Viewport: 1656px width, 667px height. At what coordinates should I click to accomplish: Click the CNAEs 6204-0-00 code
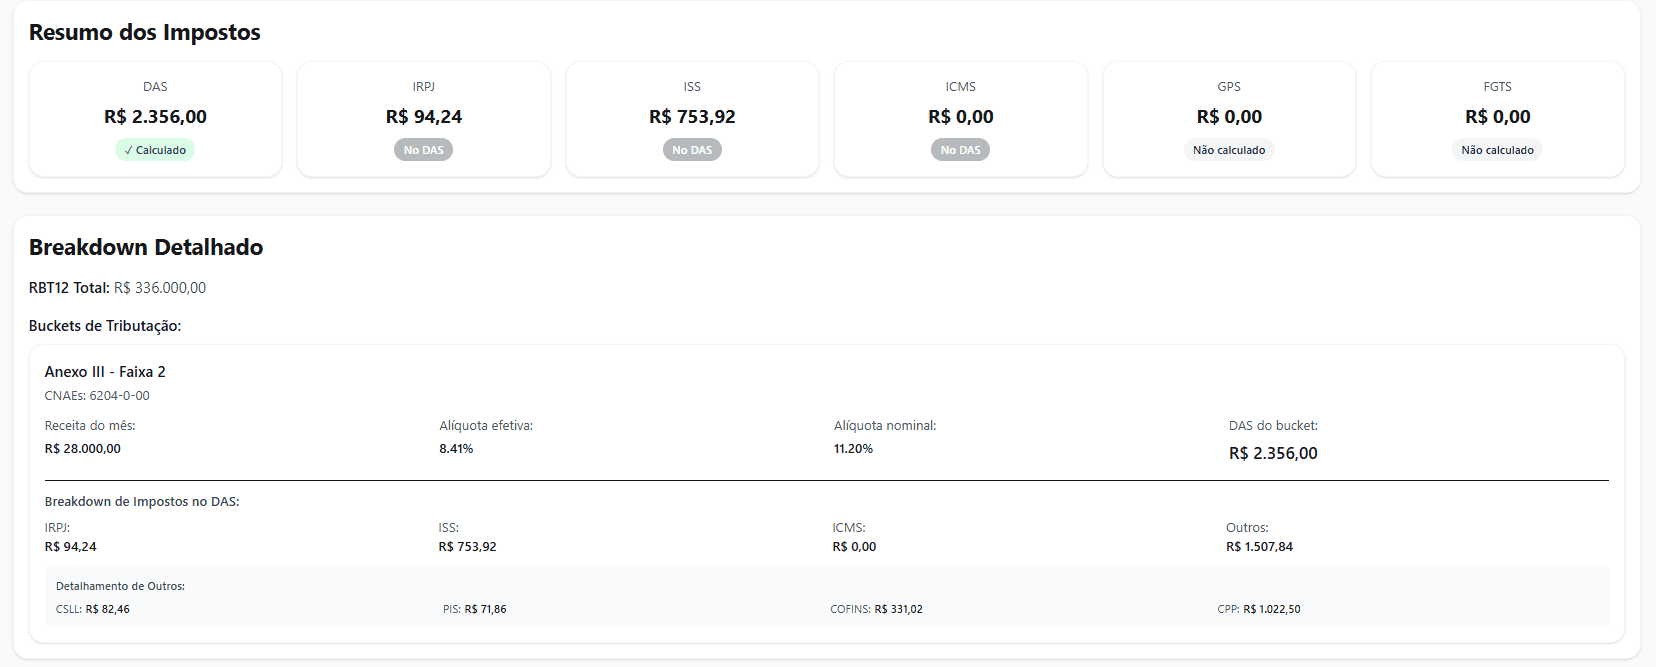pos(119,396)
